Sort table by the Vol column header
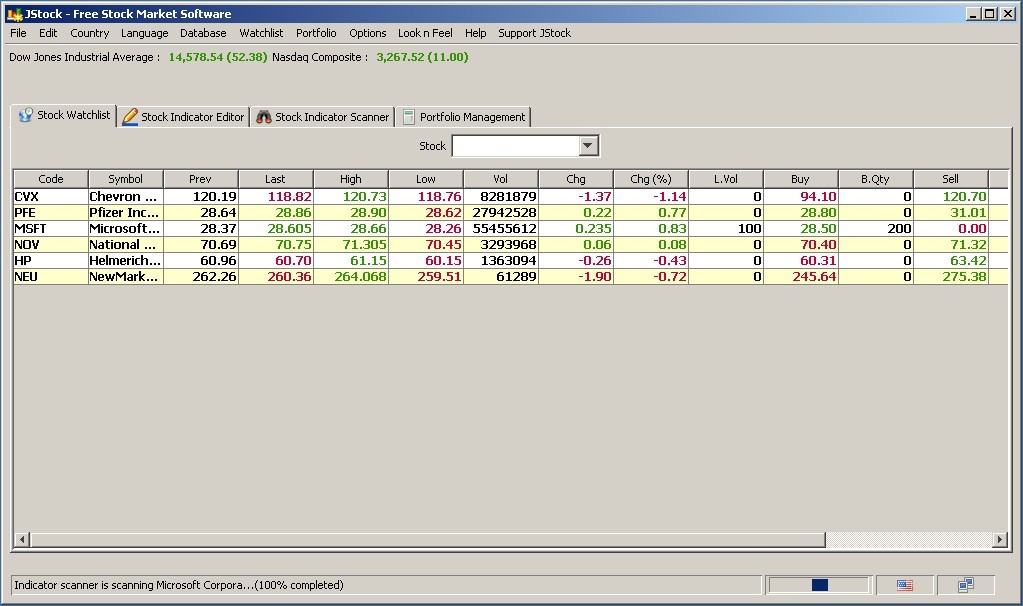 [500, 179]
